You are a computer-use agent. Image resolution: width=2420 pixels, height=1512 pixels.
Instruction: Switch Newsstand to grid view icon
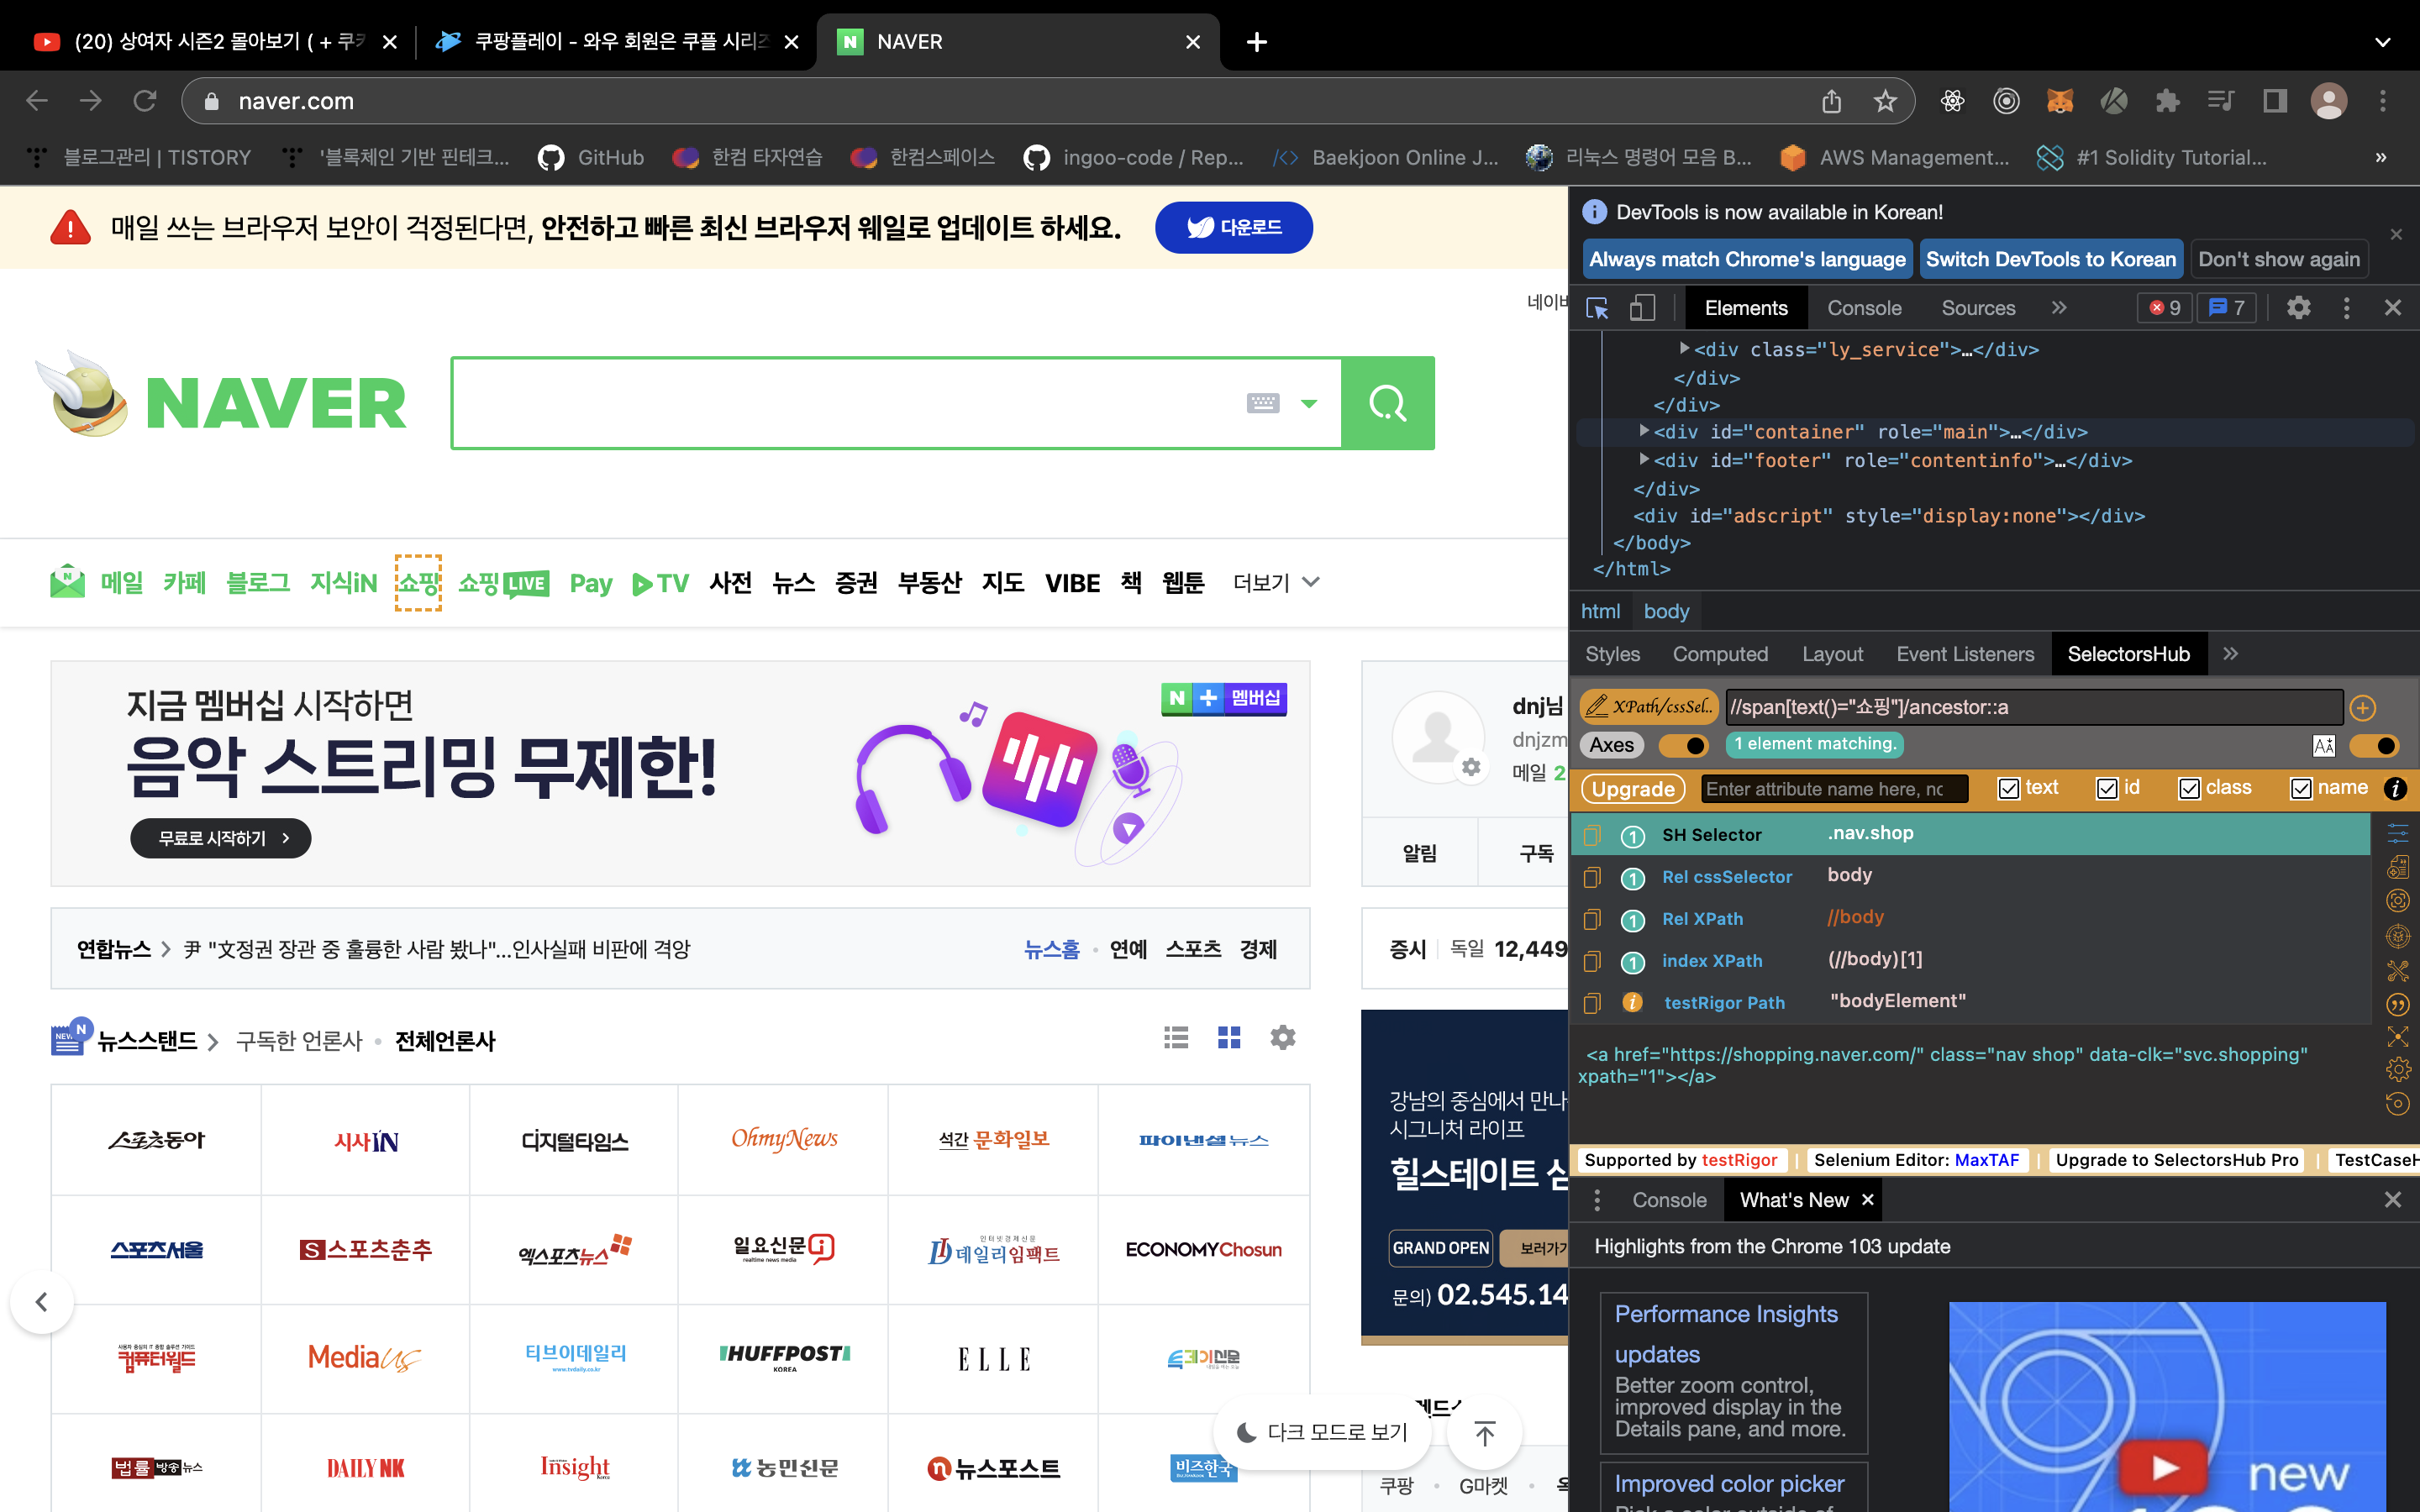[x=1229, y=1038]
